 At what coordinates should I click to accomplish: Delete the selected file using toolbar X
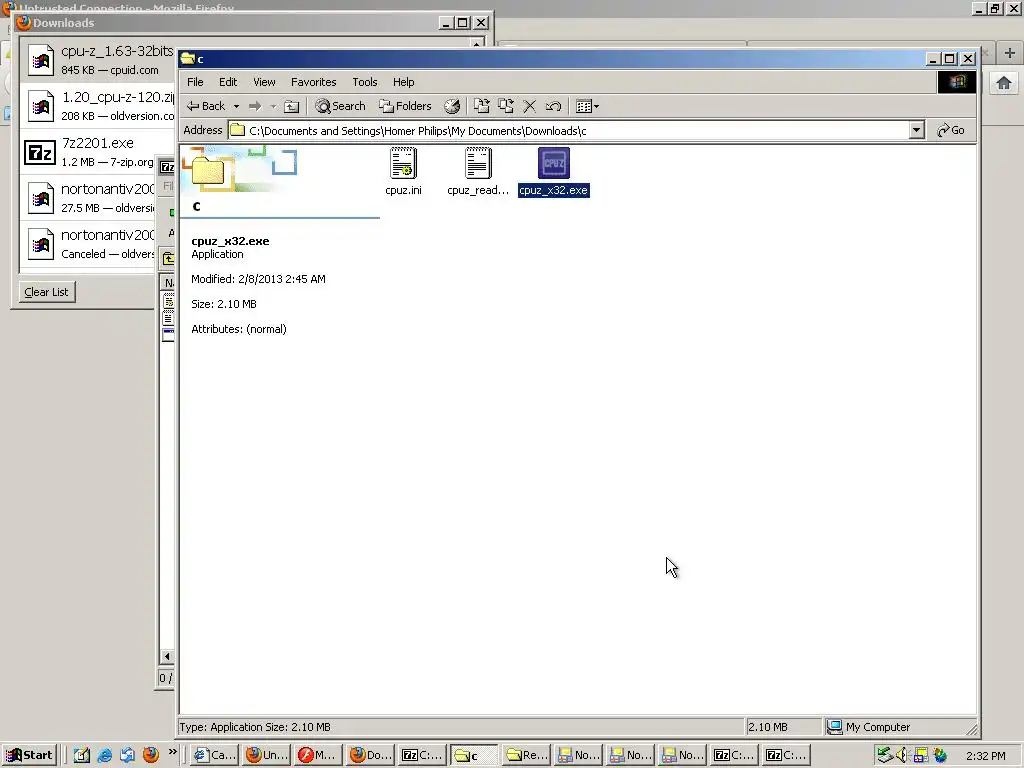point(530,106)
